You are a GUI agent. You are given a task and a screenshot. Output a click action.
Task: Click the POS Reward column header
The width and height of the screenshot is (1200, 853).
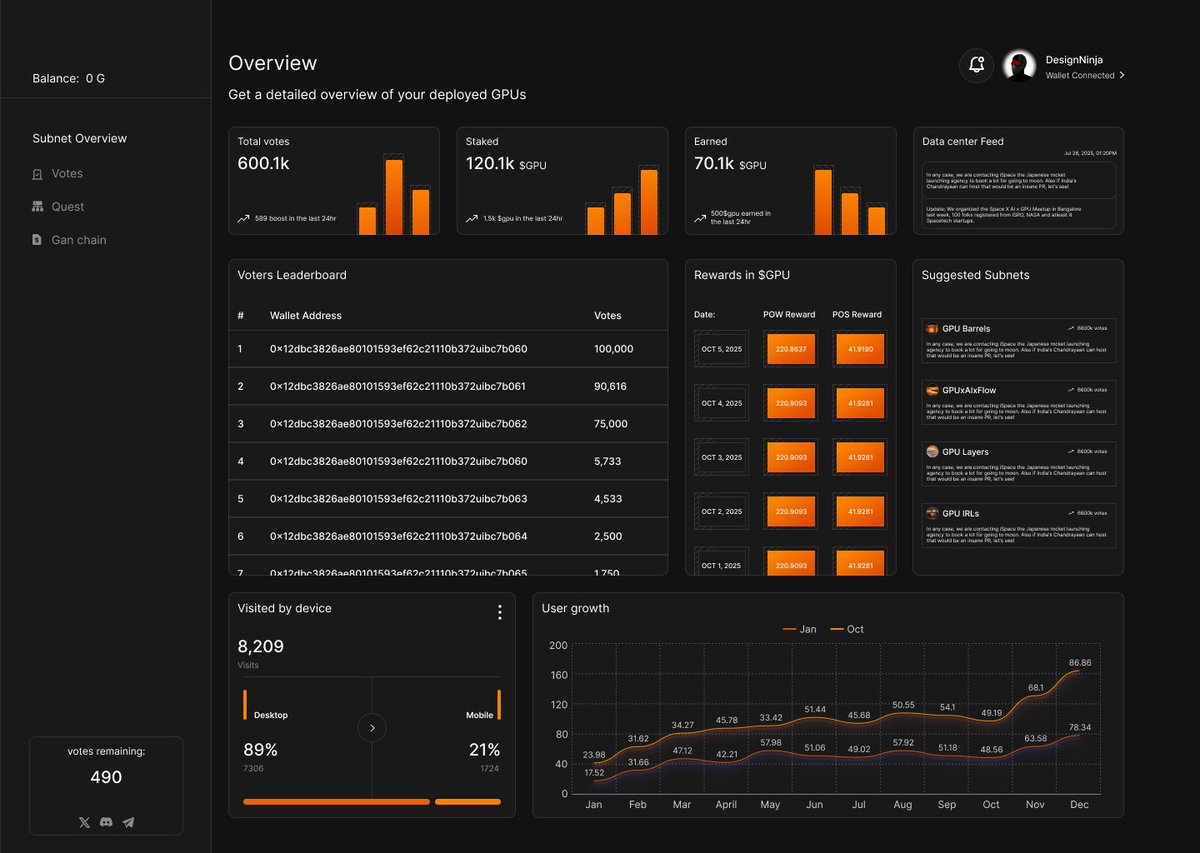(857, 314)
